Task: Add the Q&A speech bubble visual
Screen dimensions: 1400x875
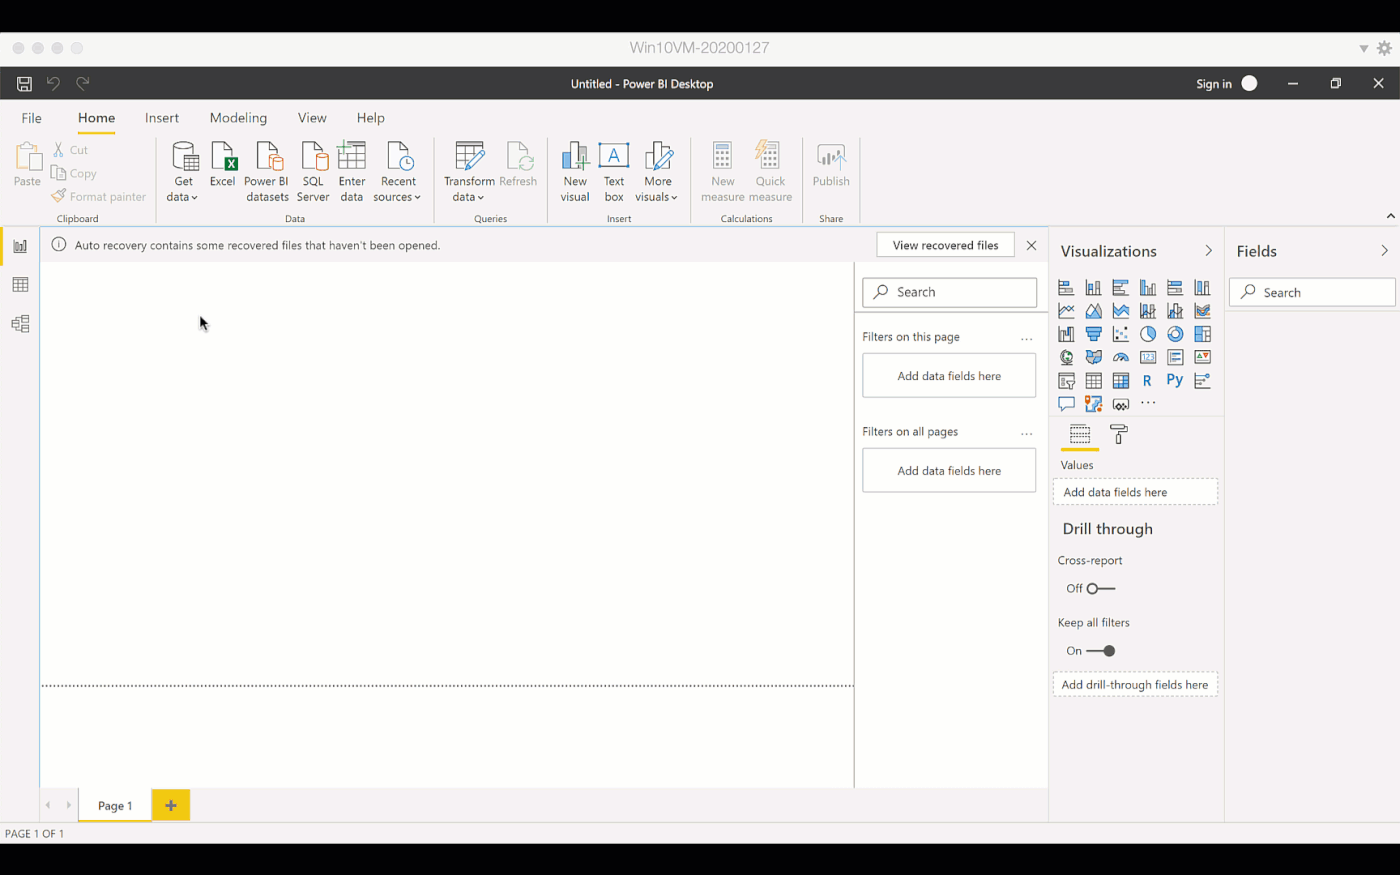Action: (x=1067, y=404)
